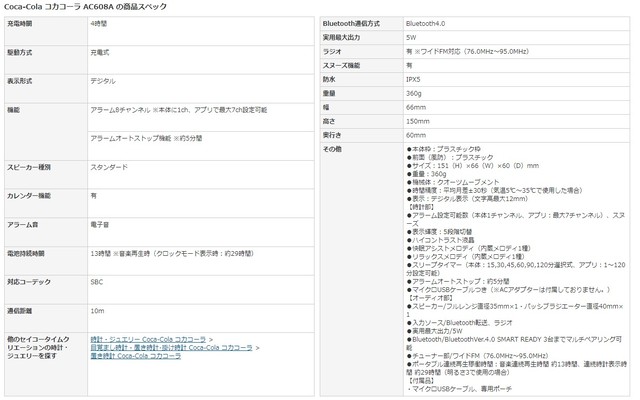Click the スタンダード value
Image resolution: width=640 pixels, height=400 pixels.
pyautogui.click(x=109, y=167)
